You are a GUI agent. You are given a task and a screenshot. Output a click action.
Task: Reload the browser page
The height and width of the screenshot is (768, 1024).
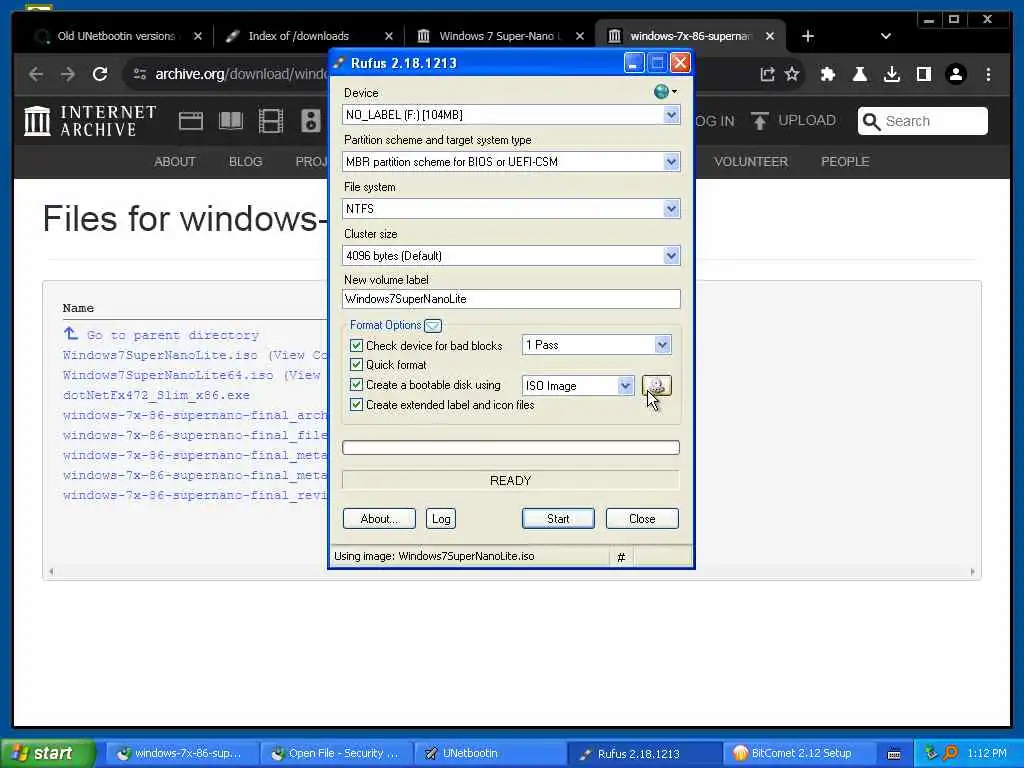pos(100,74)
